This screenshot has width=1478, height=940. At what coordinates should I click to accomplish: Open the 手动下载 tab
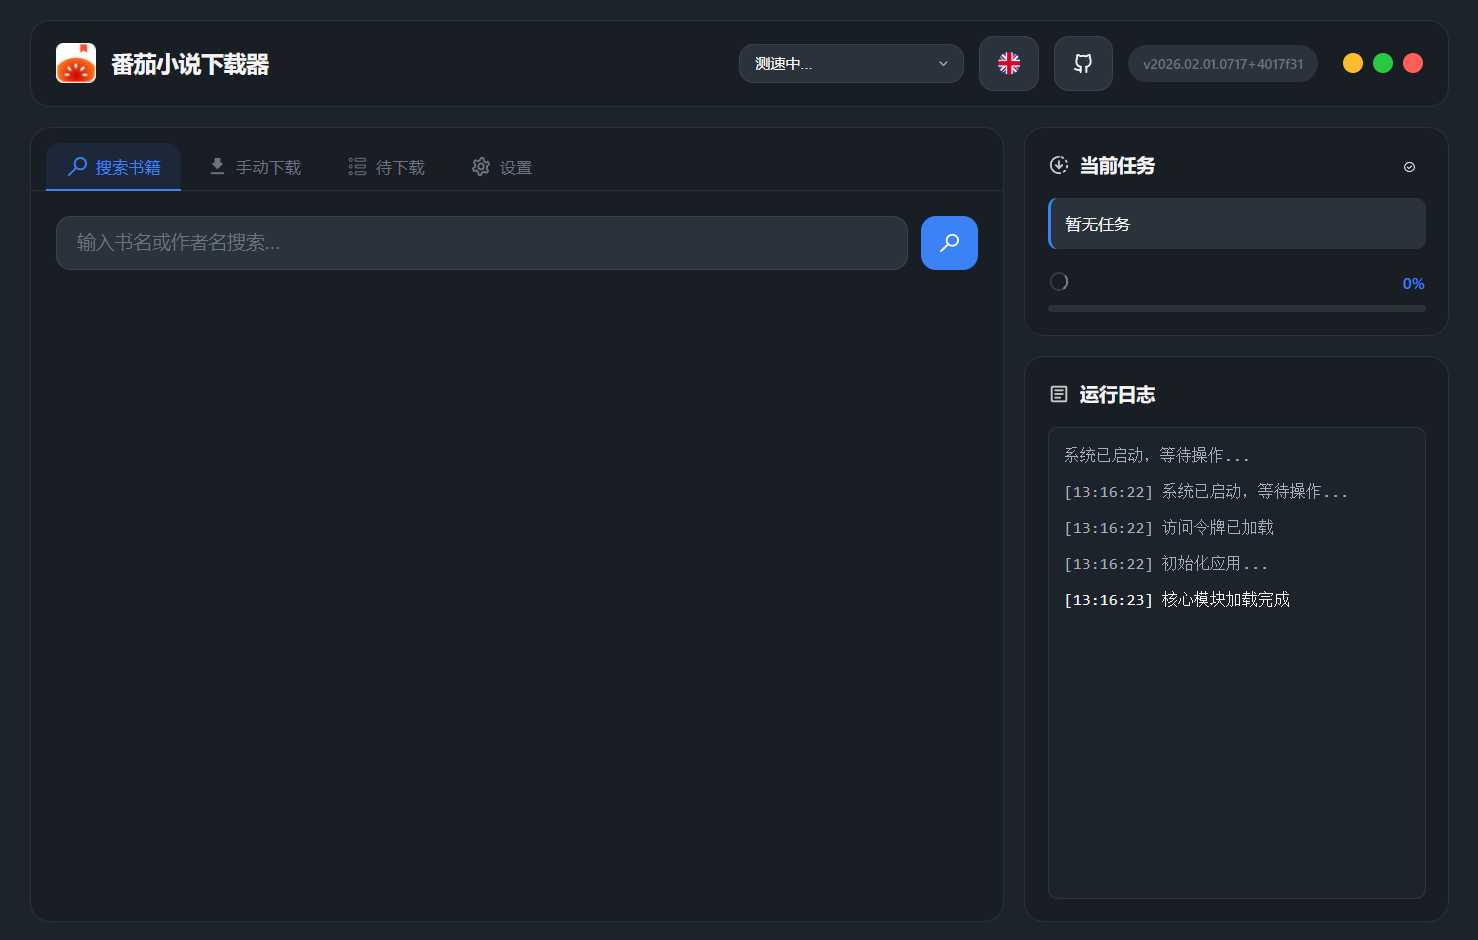click(x=255, y=167)
